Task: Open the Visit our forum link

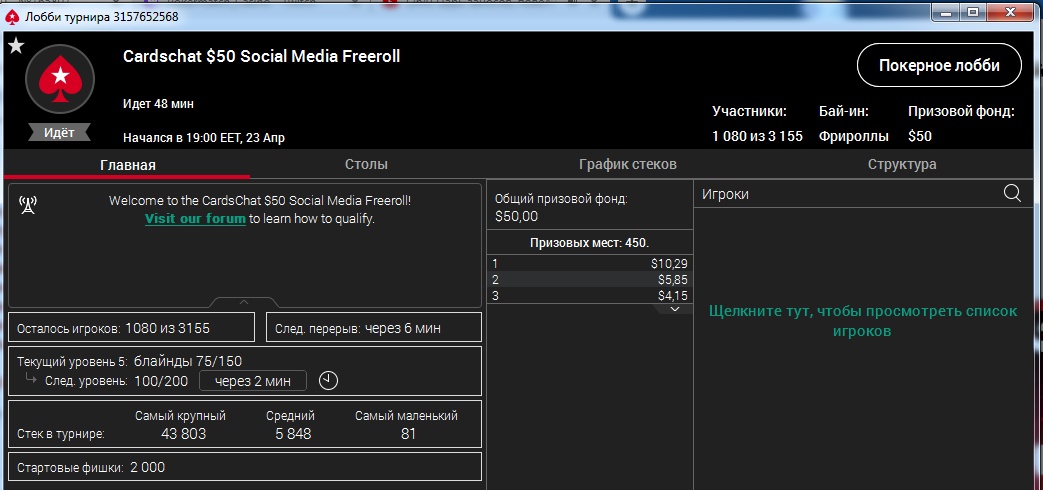Action: click(x=195, y=219)
